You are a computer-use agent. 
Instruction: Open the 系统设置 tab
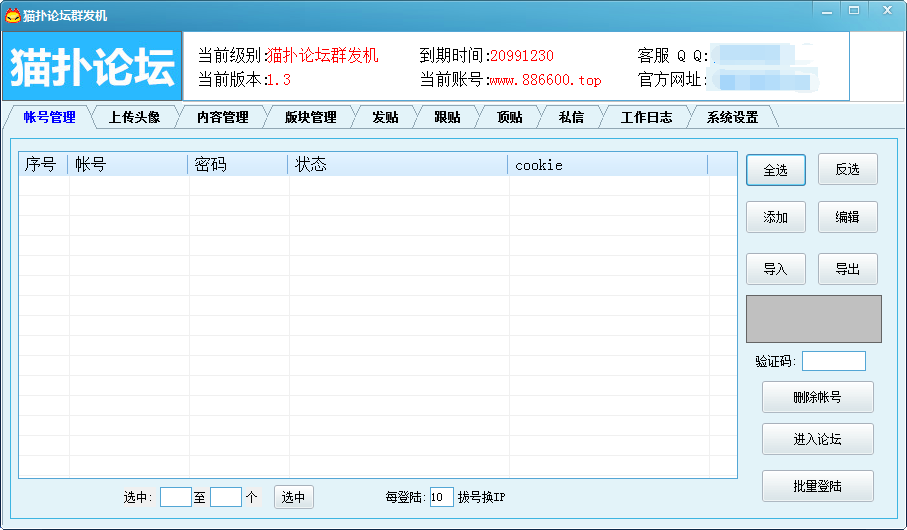[732, 117]
